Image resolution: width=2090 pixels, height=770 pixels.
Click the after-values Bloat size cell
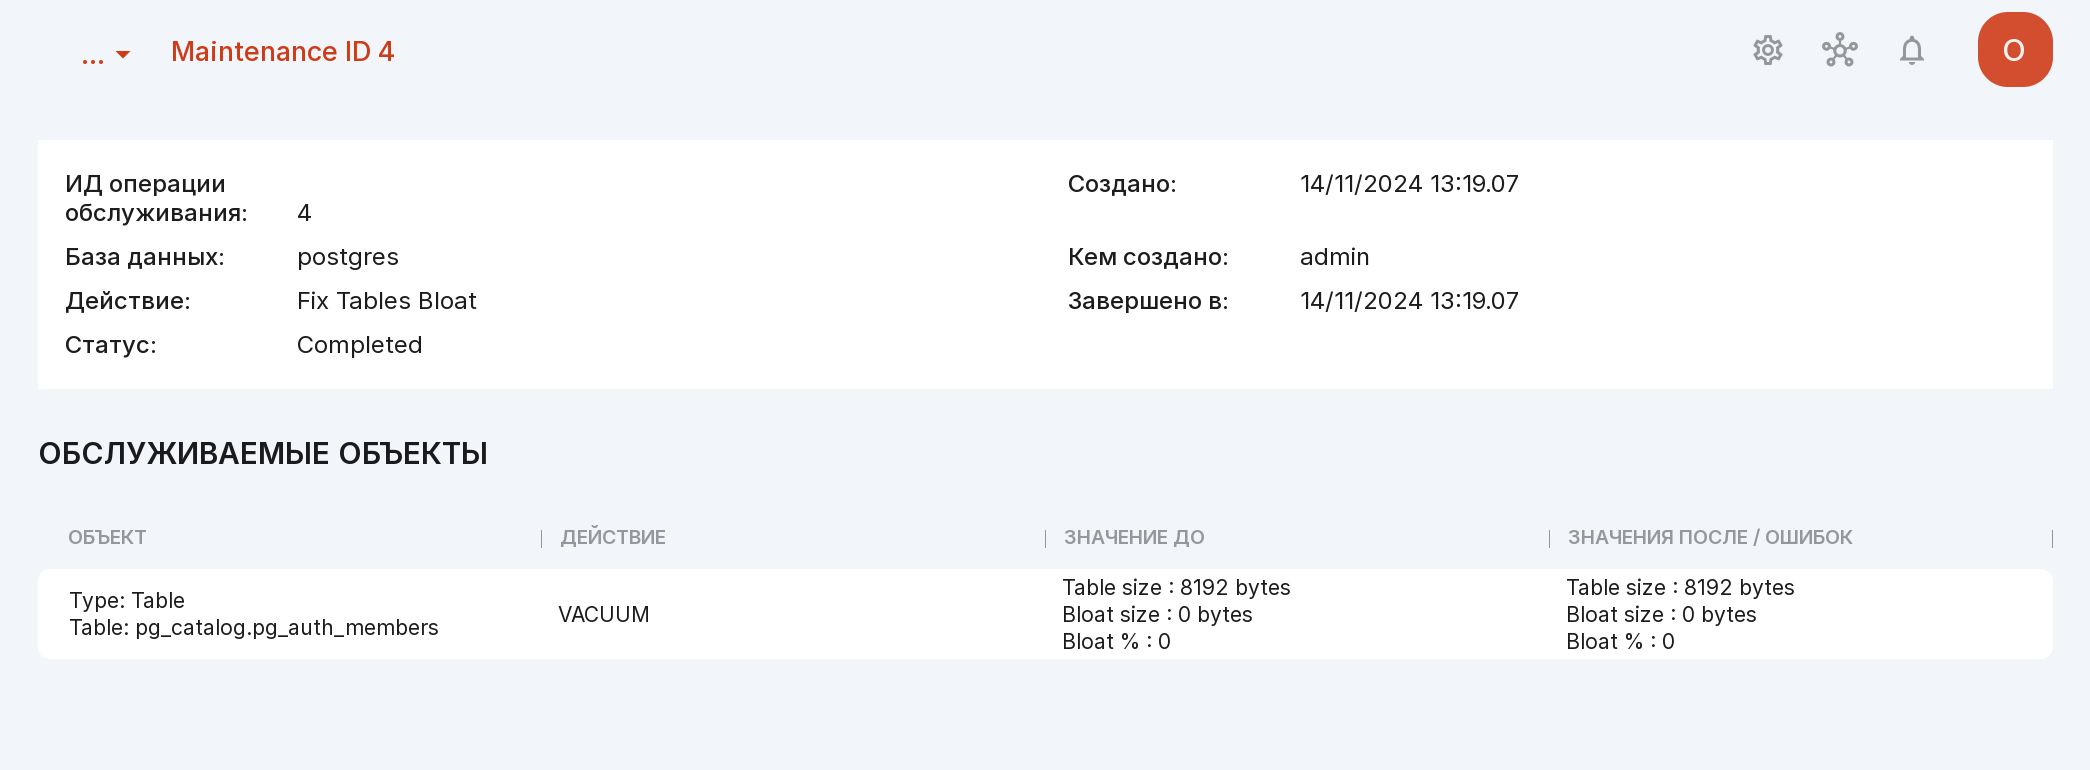tap(1661, 614)
